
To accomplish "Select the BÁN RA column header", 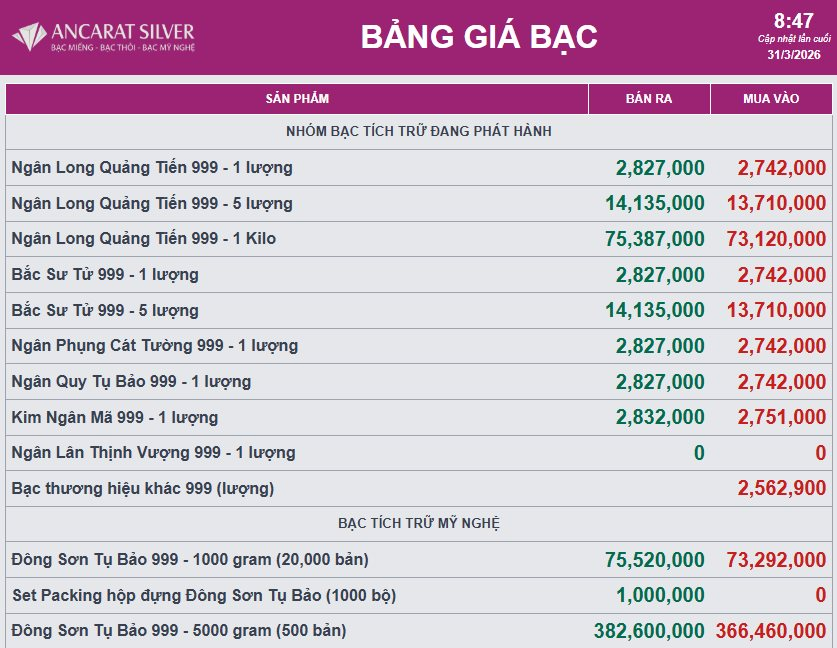I will [648, 98].
